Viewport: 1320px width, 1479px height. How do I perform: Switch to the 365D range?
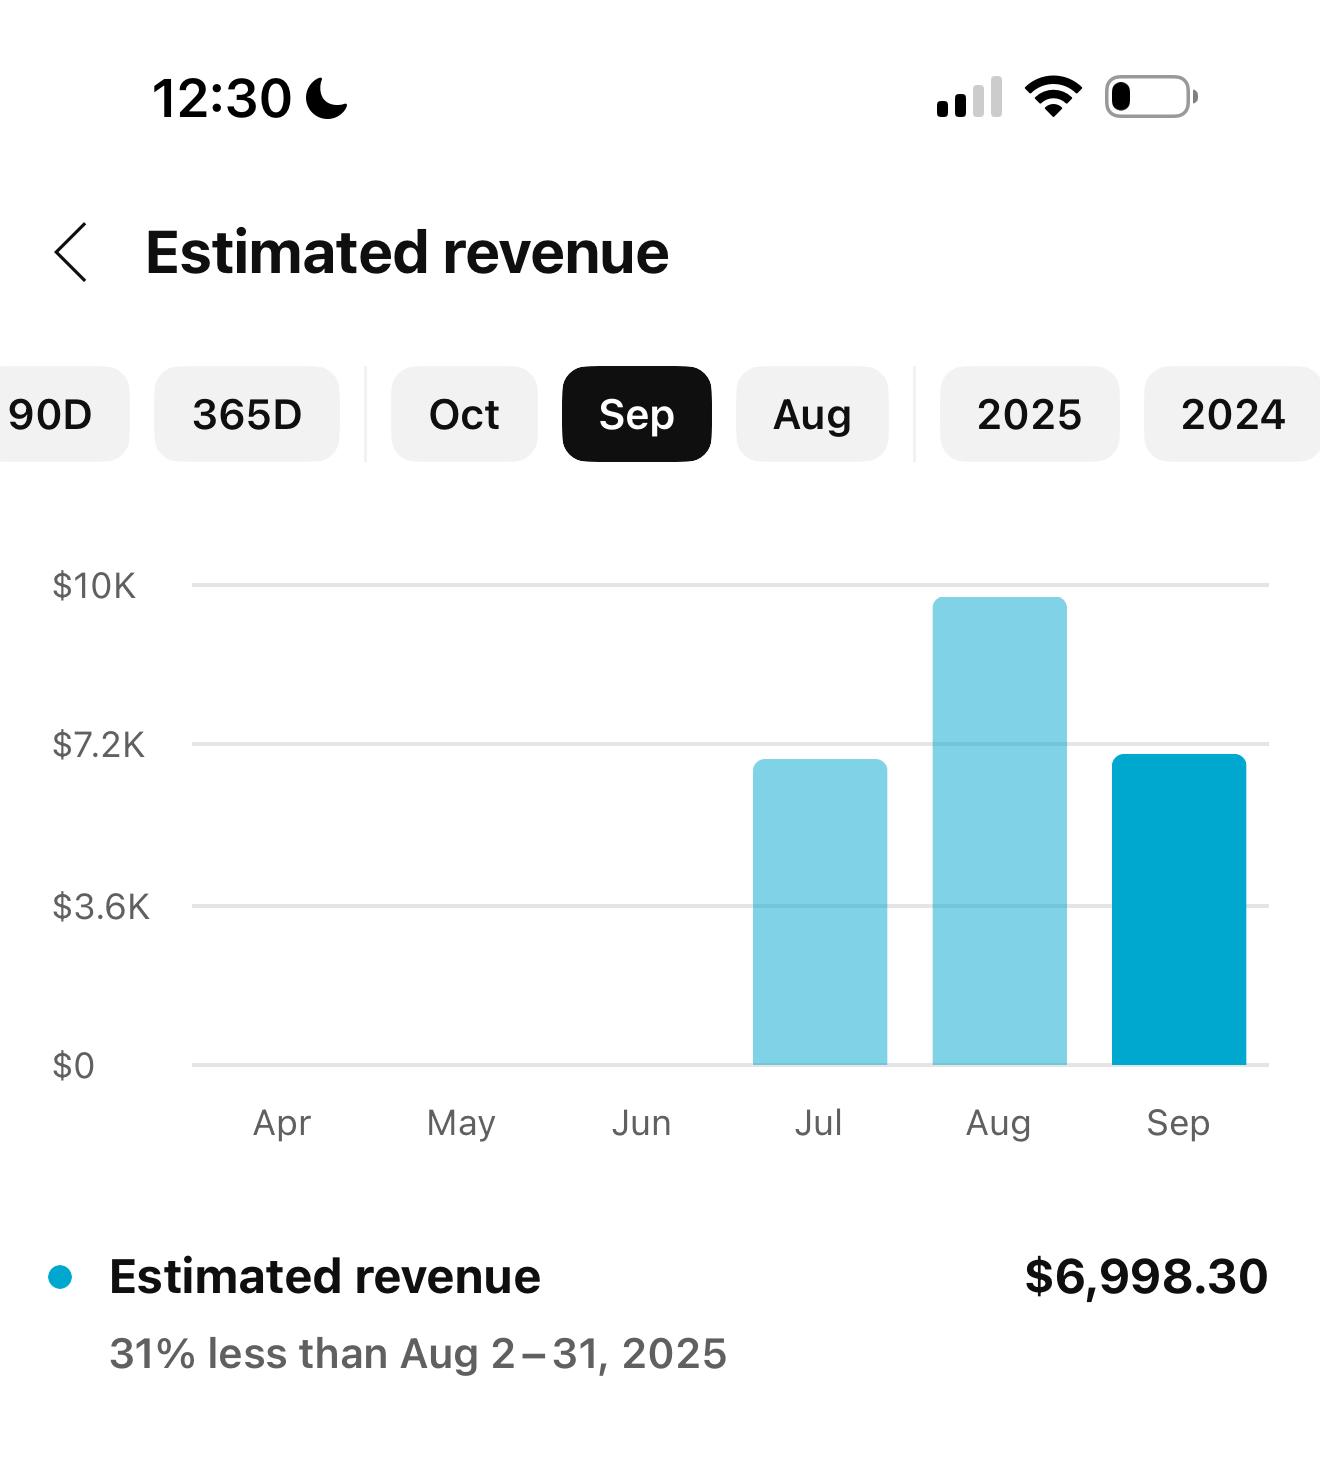tap(247, 414)
